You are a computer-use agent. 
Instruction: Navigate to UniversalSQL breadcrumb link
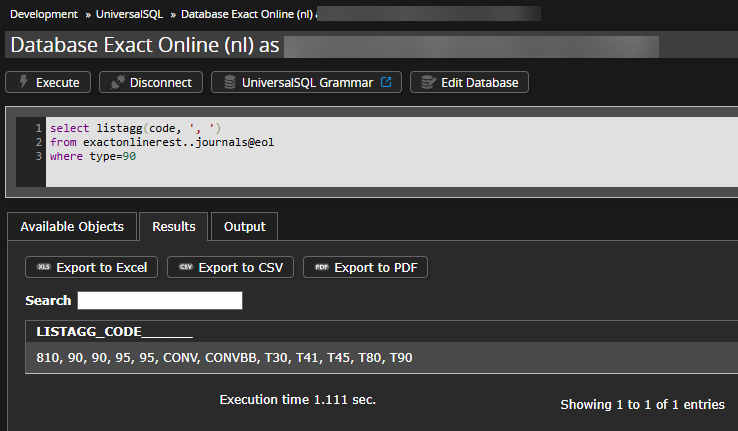pos(132,15)
